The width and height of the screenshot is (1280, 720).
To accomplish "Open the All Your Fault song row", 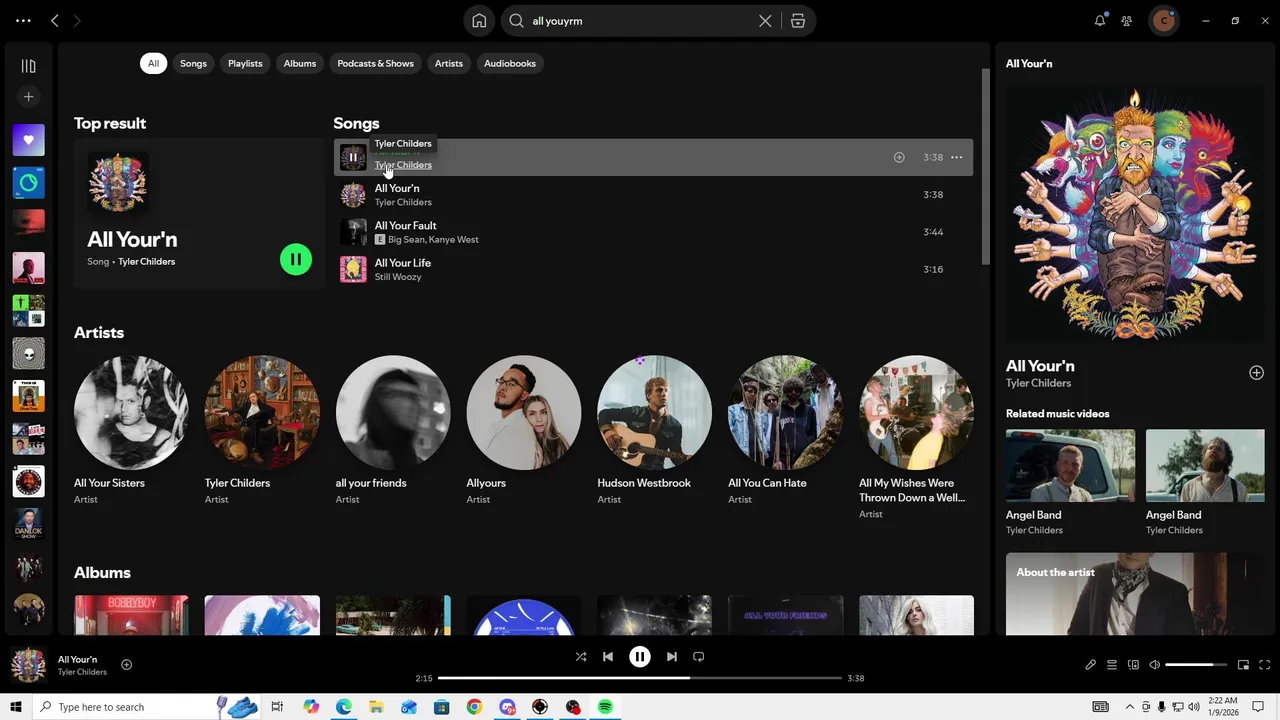I will 653,232.
